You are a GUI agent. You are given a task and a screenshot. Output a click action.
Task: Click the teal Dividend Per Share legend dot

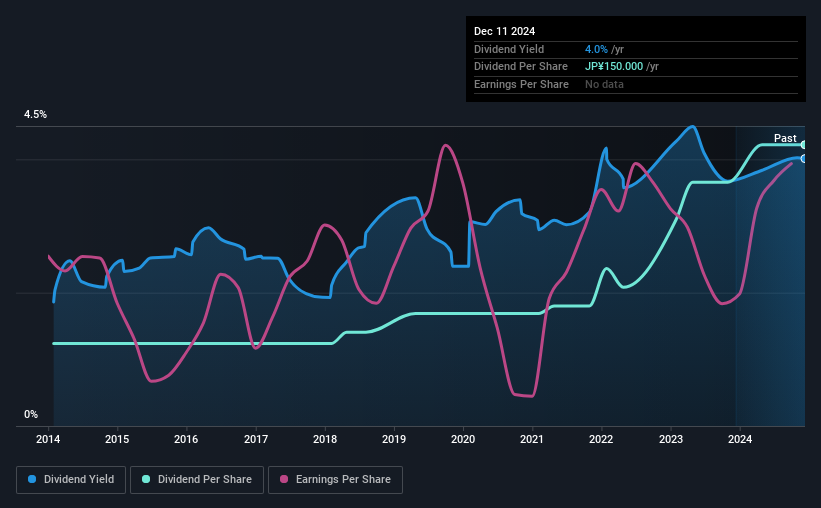click(146, 479)
